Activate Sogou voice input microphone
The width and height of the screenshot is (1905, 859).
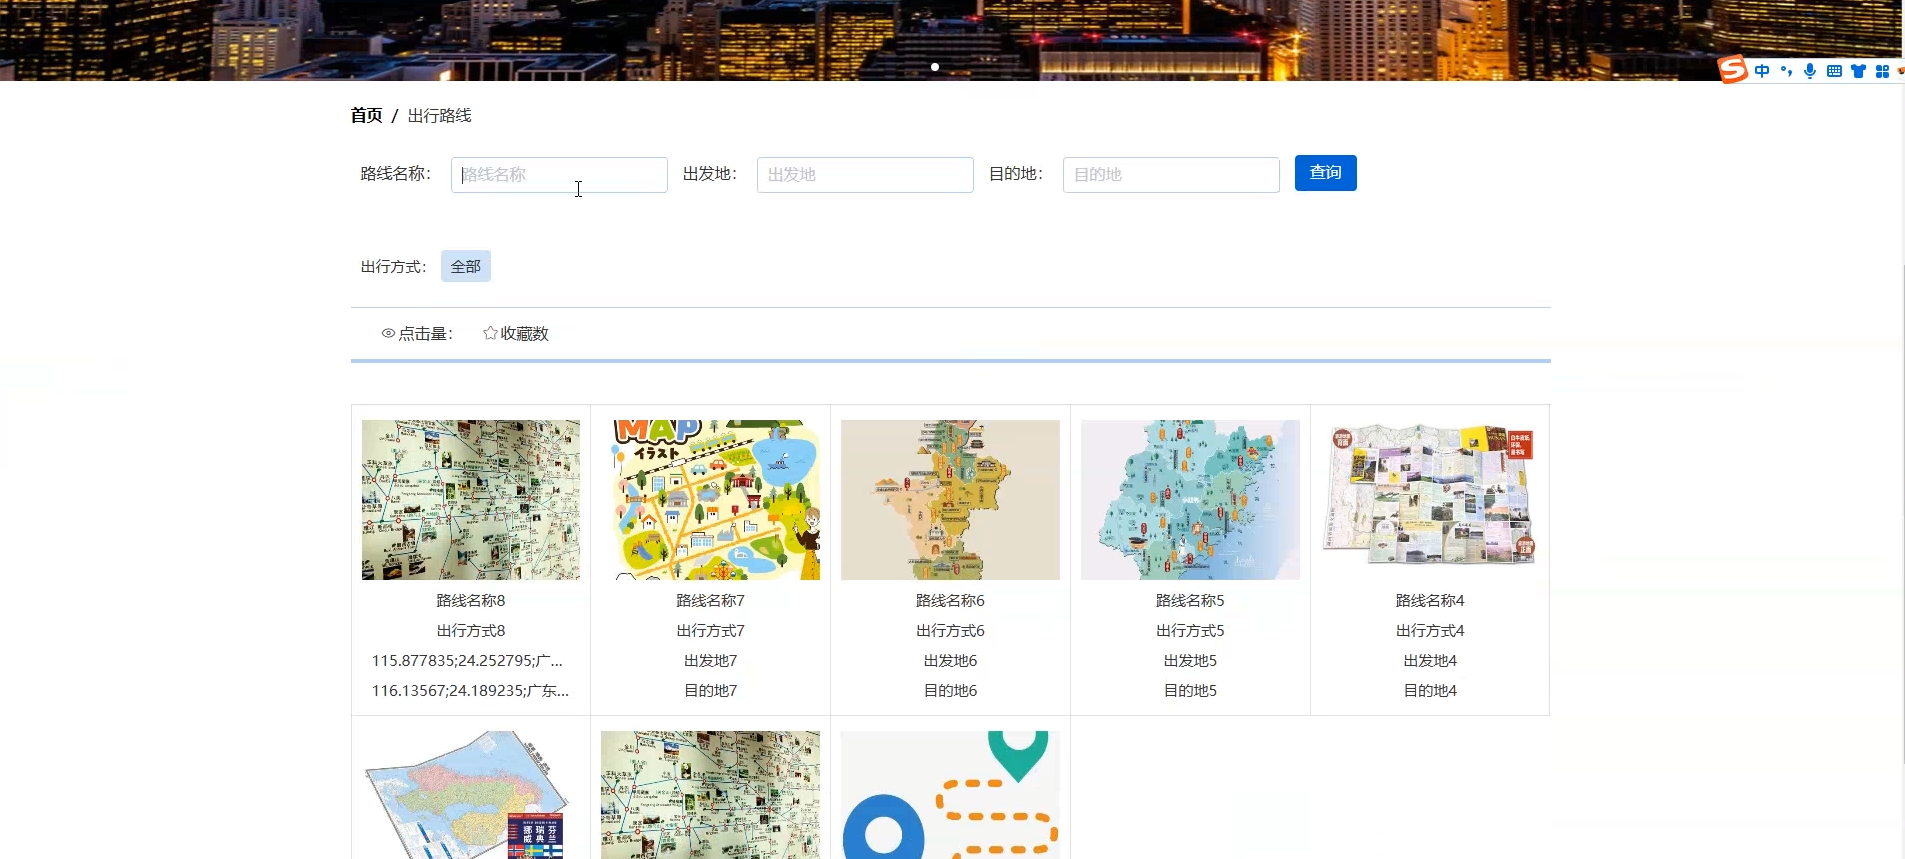click(x=1810, y=71)
